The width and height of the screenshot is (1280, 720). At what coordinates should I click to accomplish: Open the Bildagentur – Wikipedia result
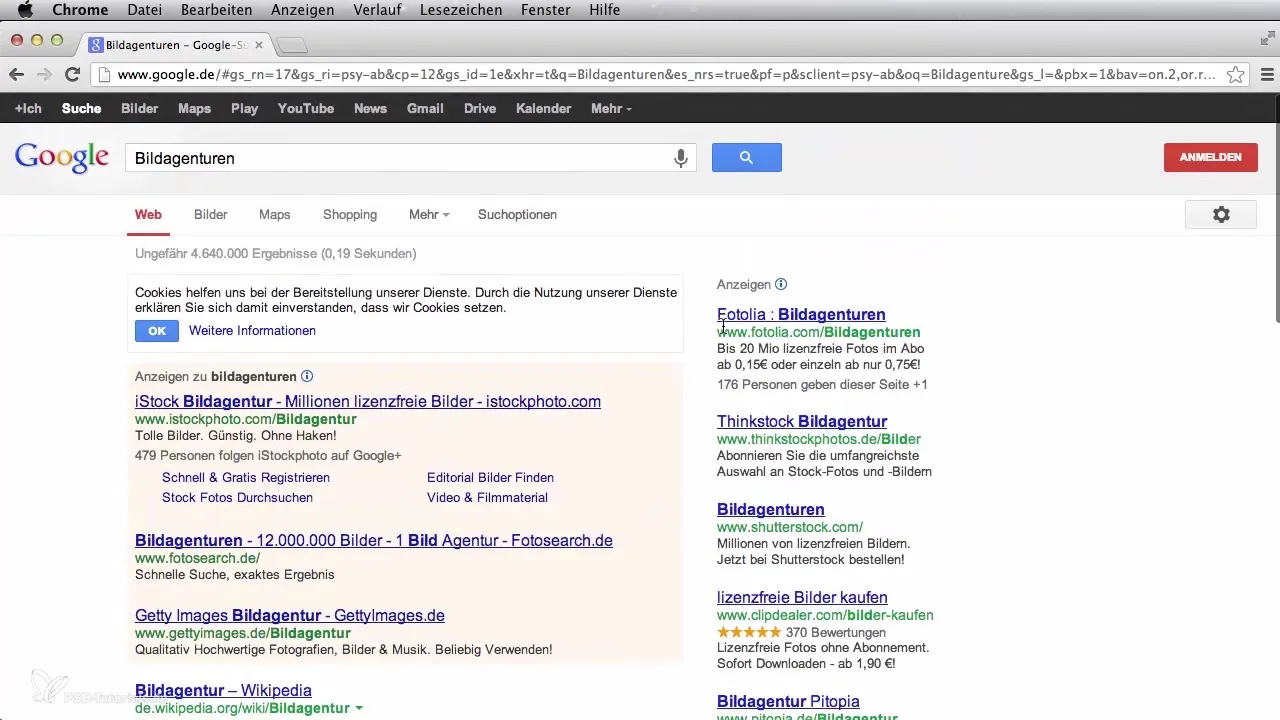click(x=223, y=691)
